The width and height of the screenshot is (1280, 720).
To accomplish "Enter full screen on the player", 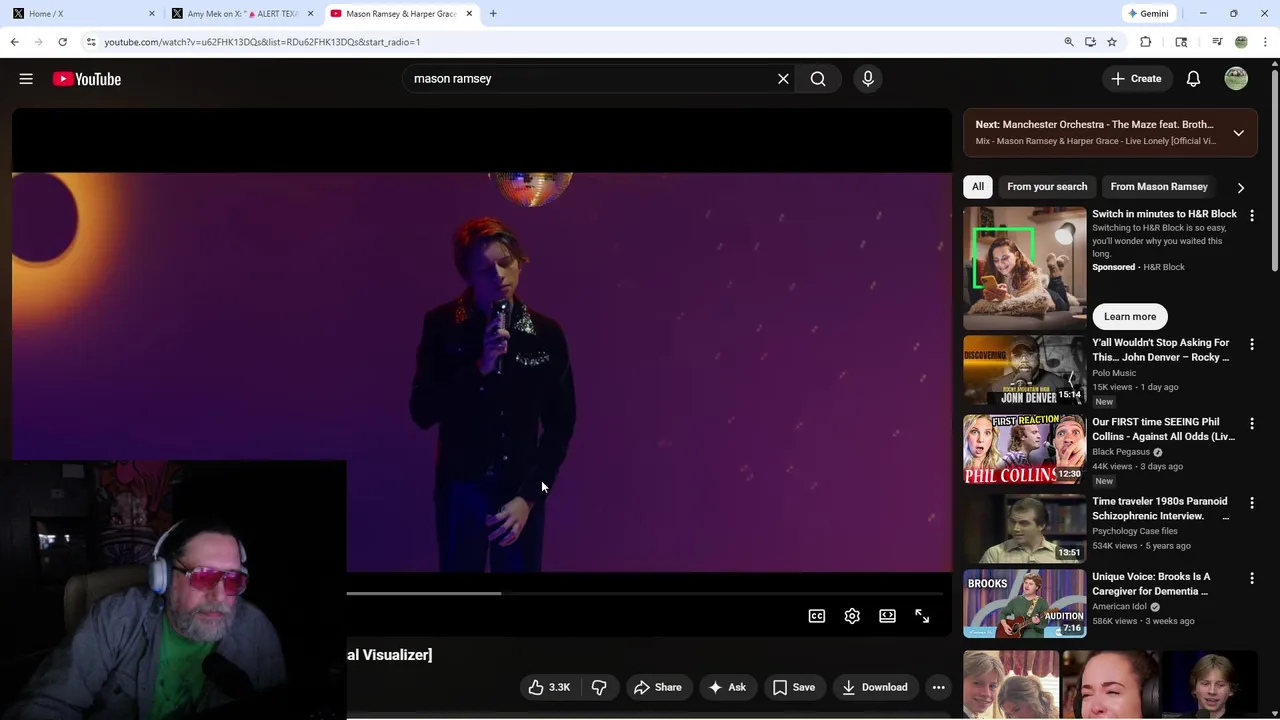I will click(922, 616).
